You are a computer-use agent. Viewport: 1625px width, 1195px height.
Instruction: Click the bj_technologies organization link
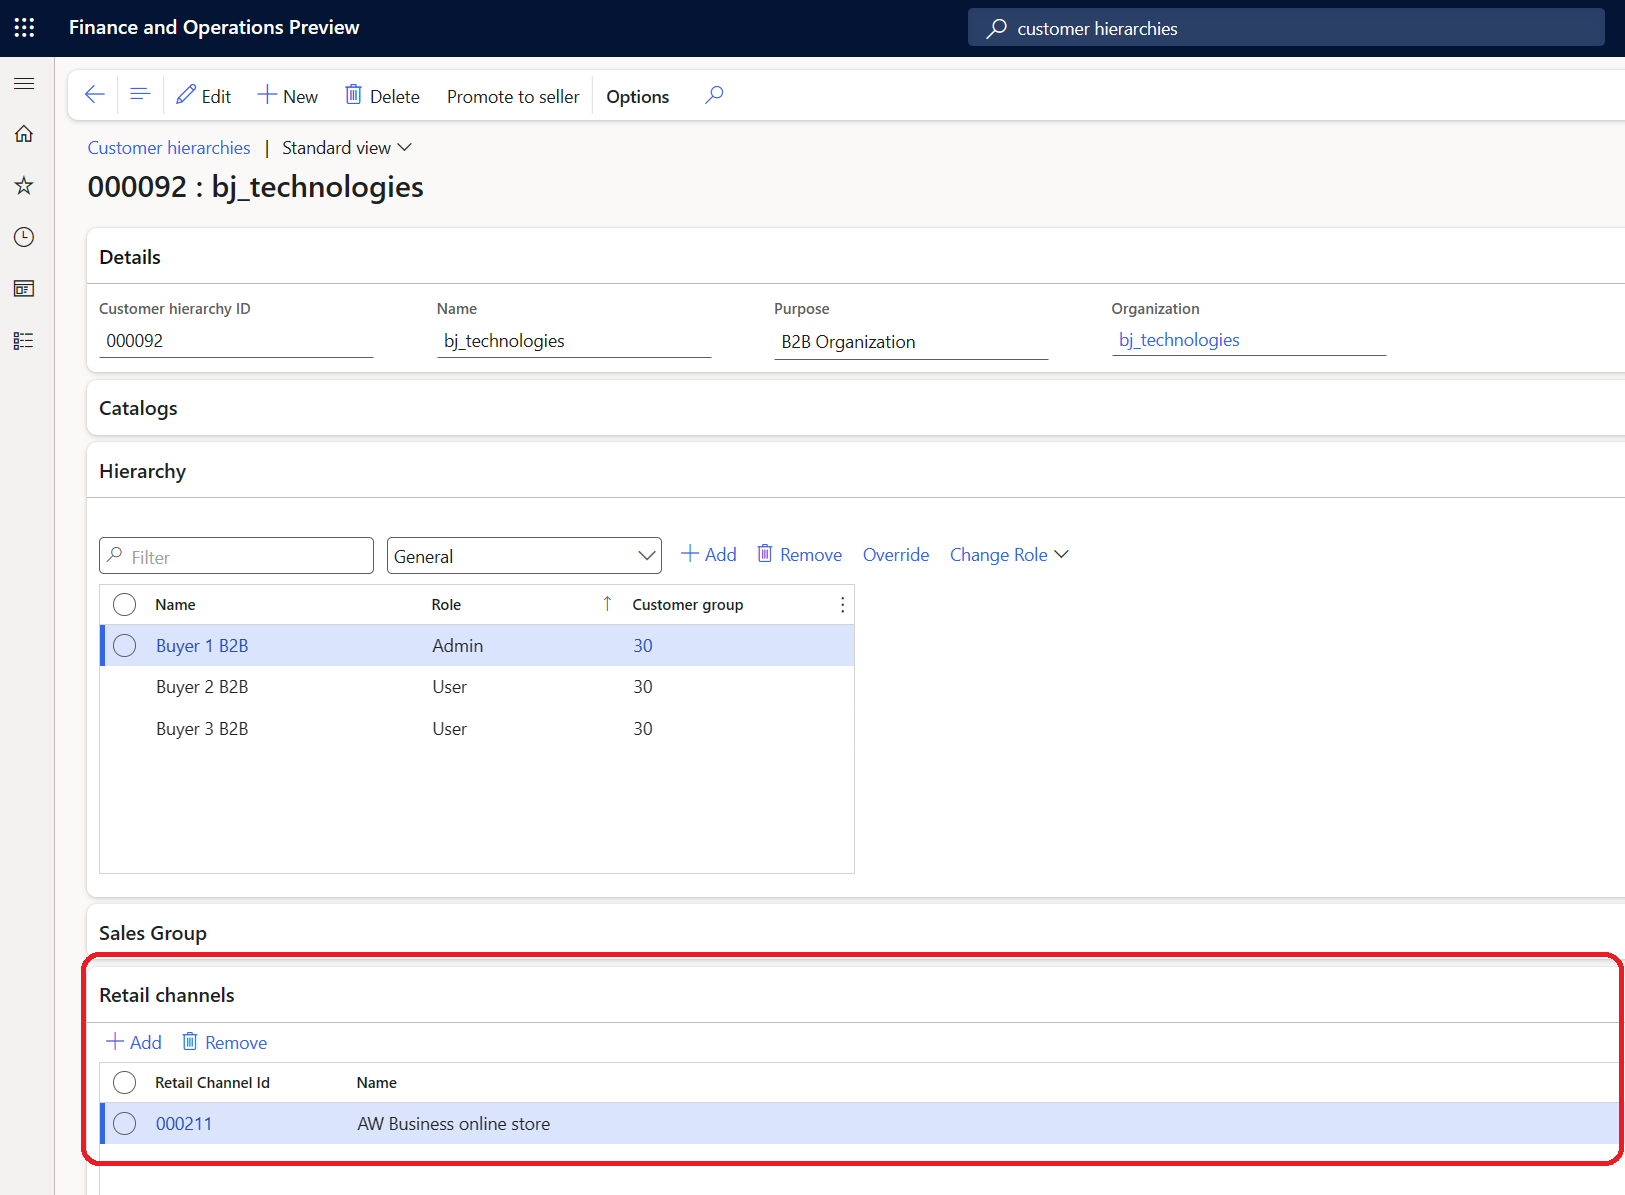1179,340
